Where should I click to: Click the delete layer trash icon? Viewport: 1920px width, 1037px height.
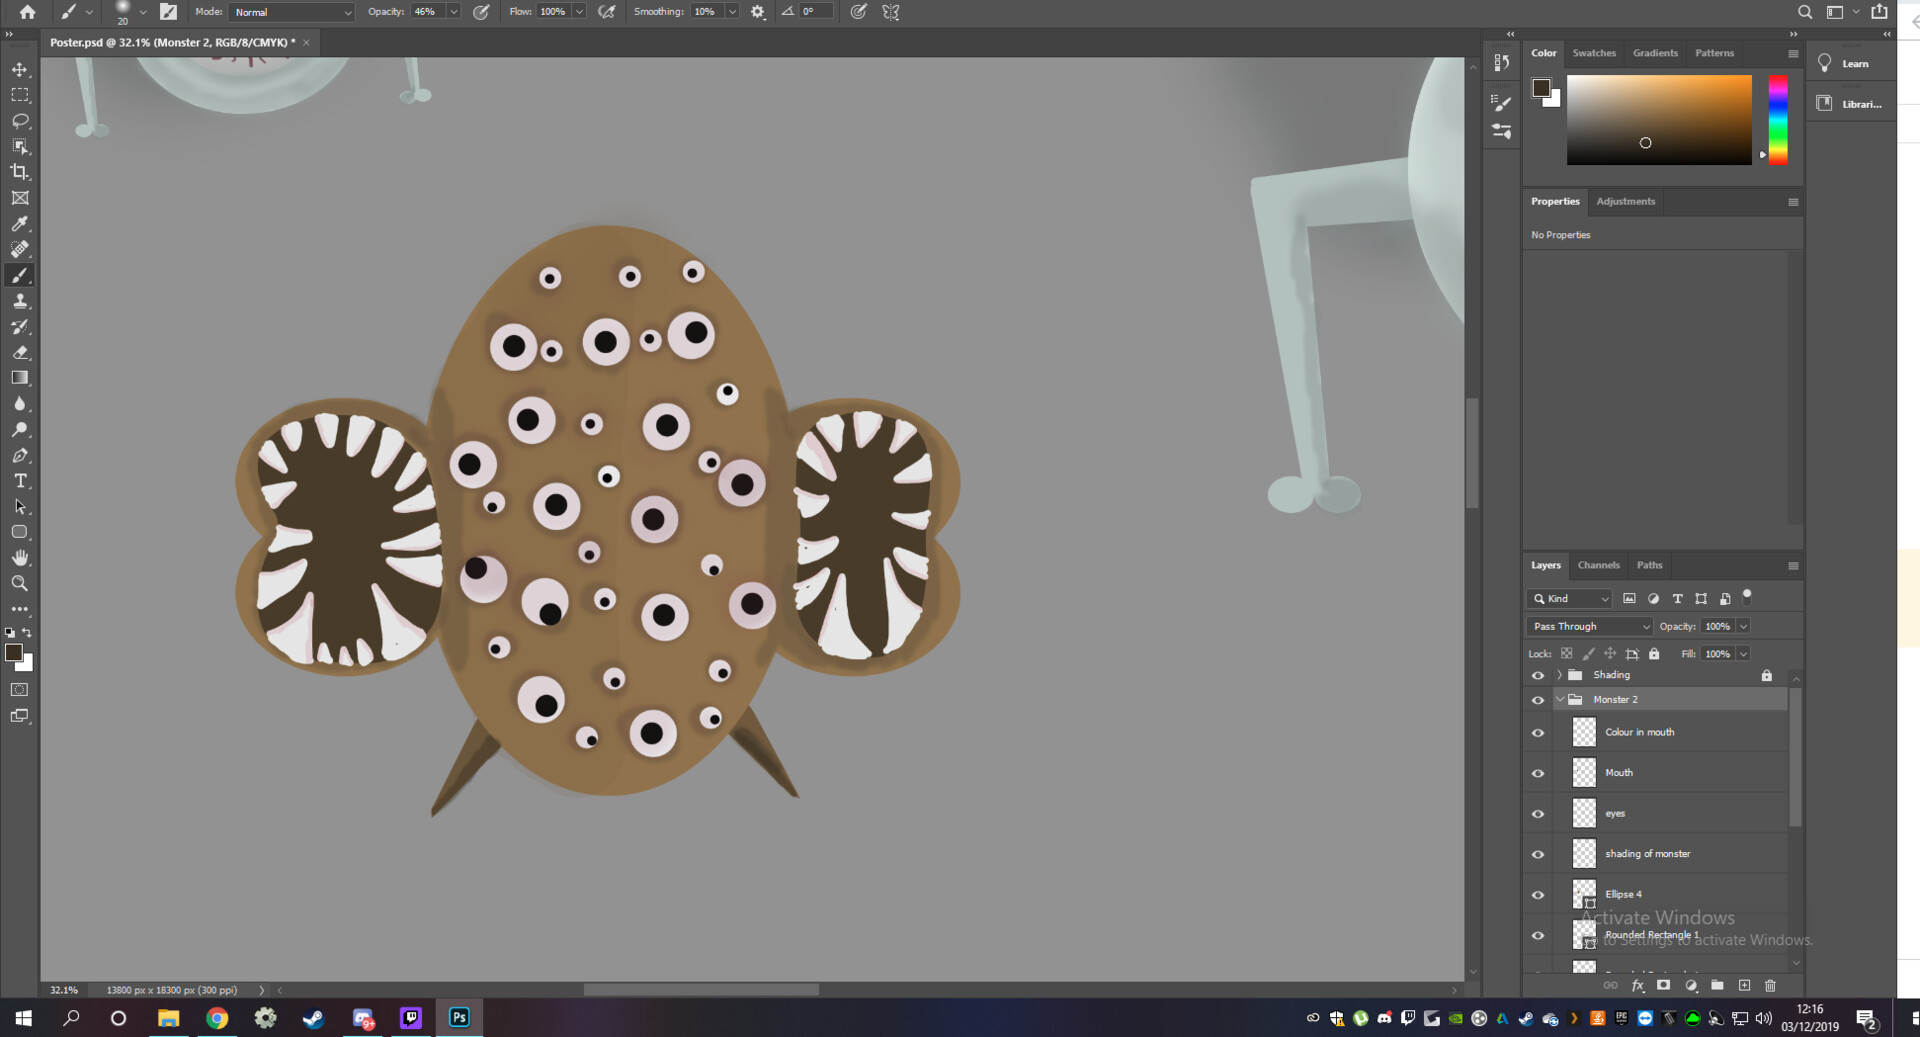pyautogui.click(x=1770, y=986)
